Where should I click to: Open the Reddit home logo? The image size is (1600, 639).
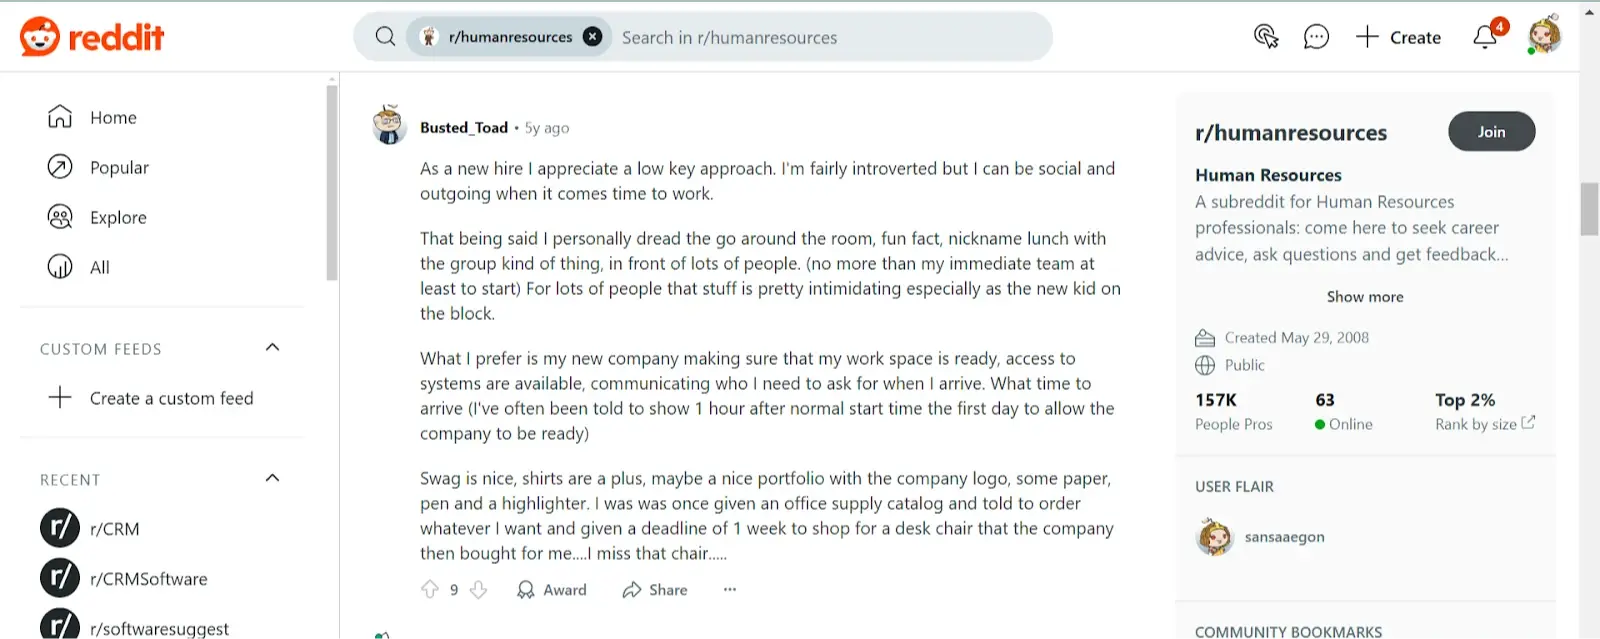pyautogui.click(x=92, y=36)
